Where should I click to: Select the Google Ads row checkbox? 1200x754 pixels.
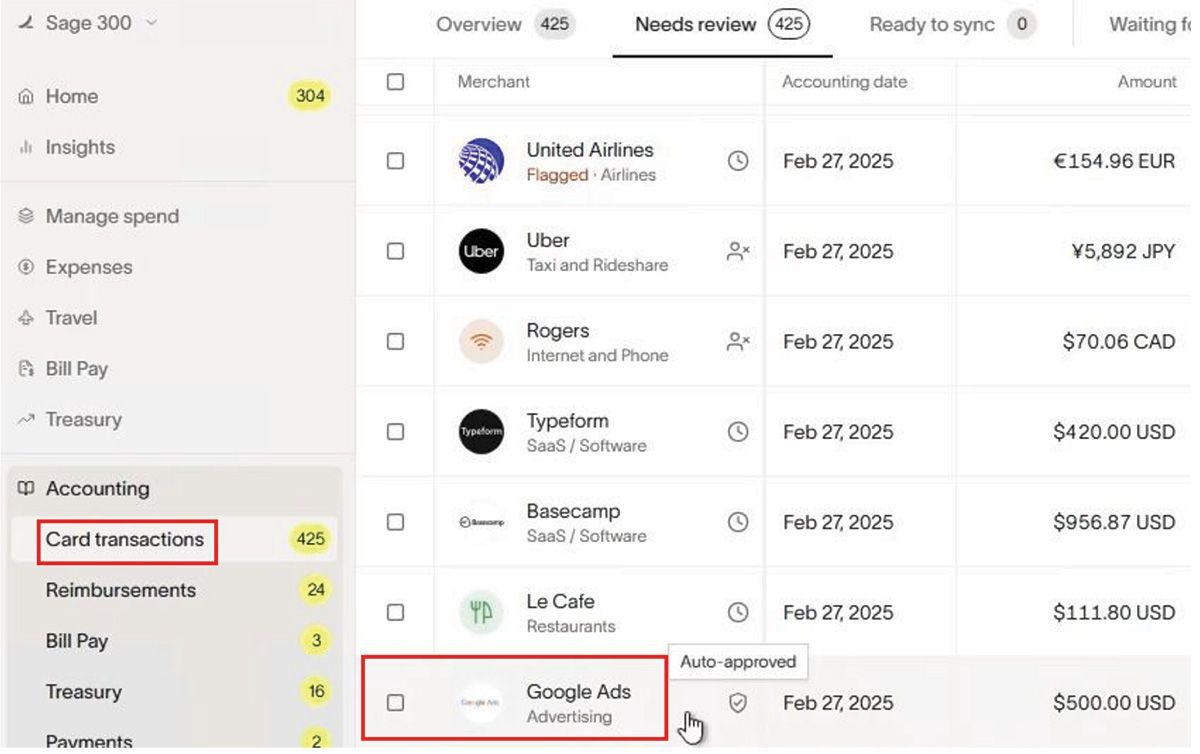[395, 703]
